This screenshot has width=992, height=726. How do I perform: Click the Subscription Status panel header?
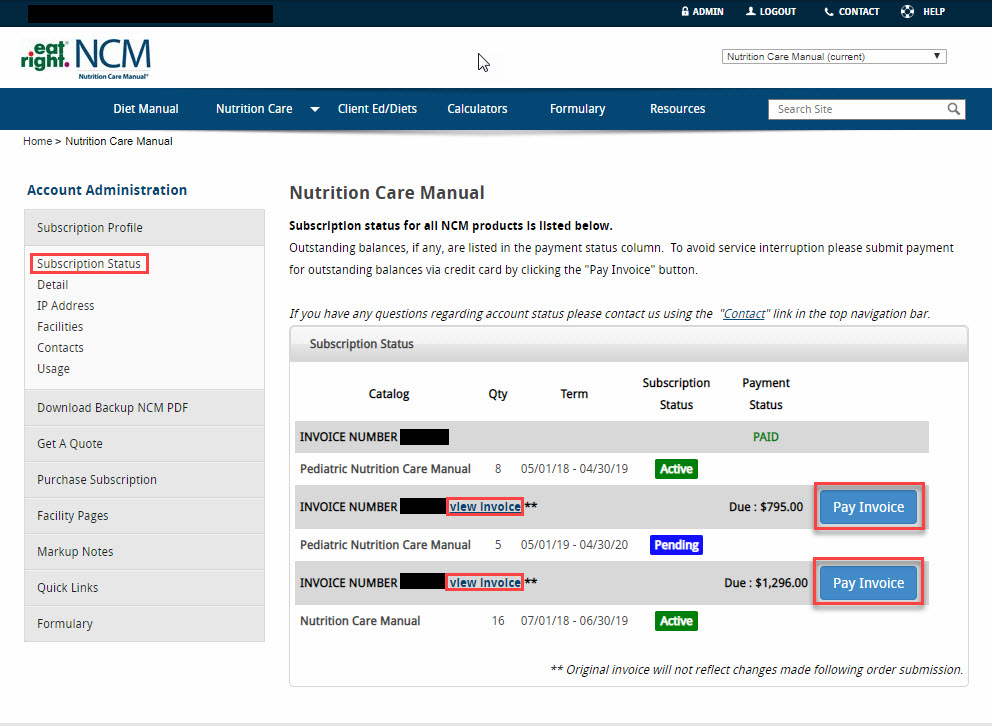(629, 344)
